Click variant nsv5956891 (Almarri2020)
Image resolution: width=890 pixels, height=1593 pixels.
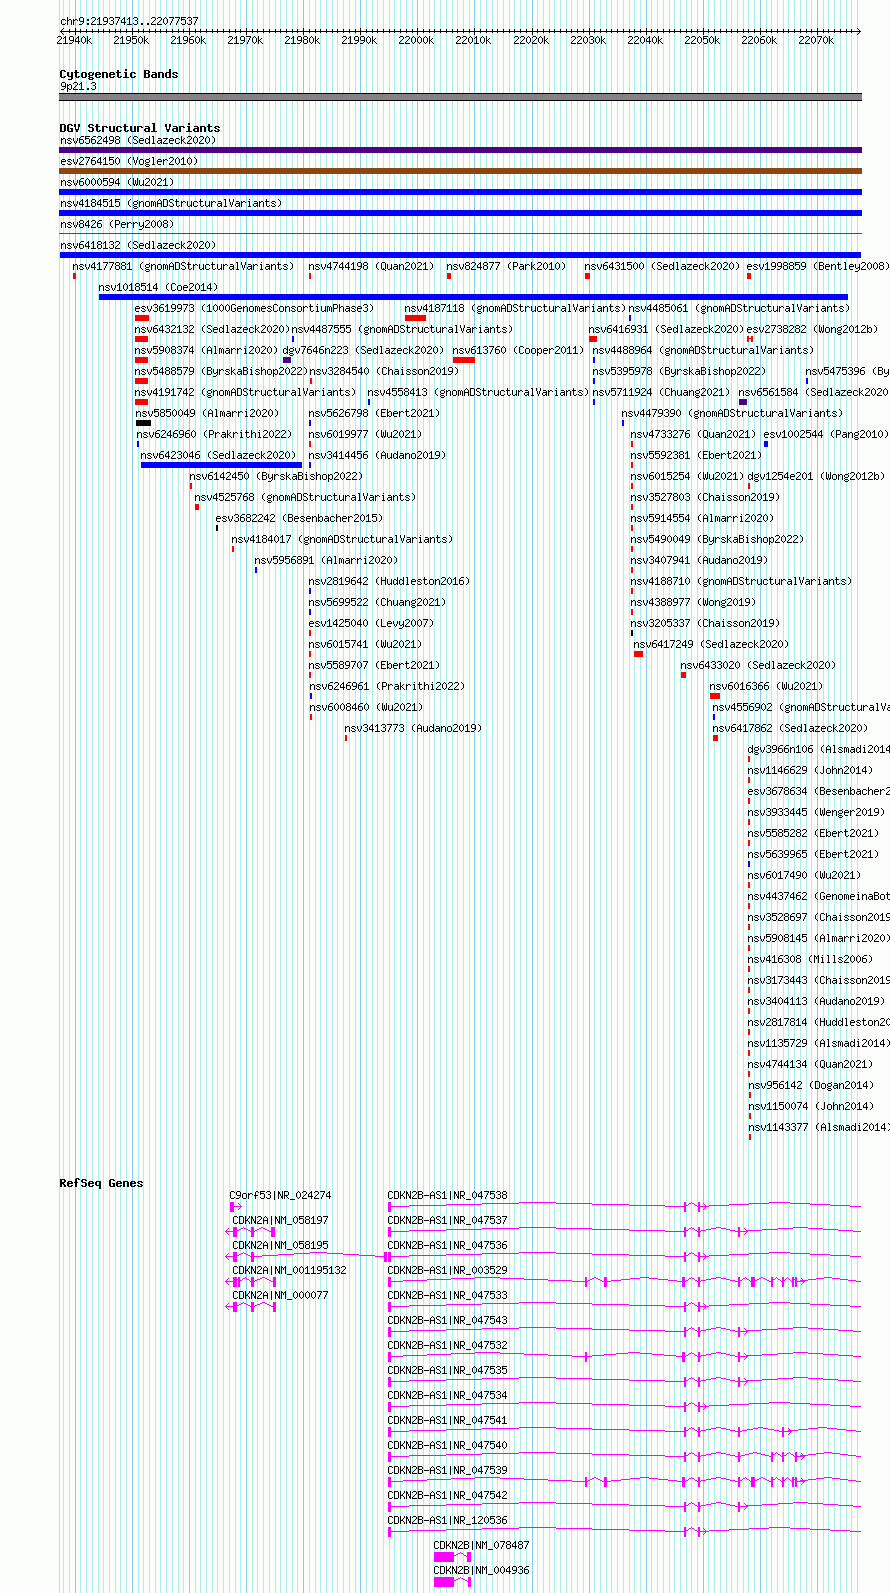[326, 560]
